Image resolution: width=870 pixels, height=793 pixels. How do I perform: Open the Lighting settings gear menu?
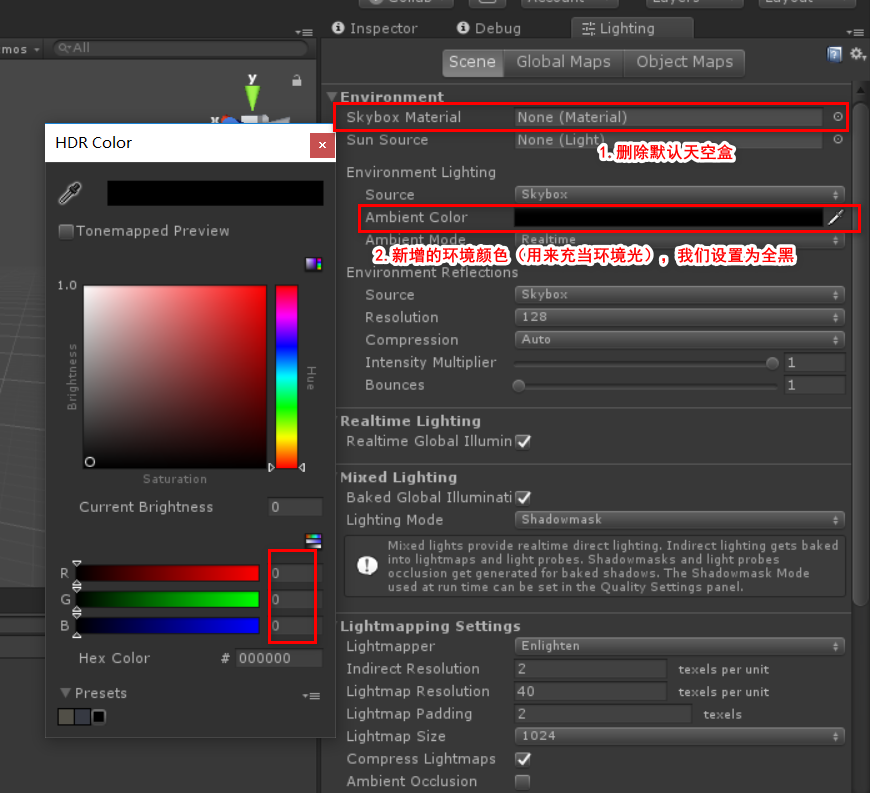click(x=857, y=54)
